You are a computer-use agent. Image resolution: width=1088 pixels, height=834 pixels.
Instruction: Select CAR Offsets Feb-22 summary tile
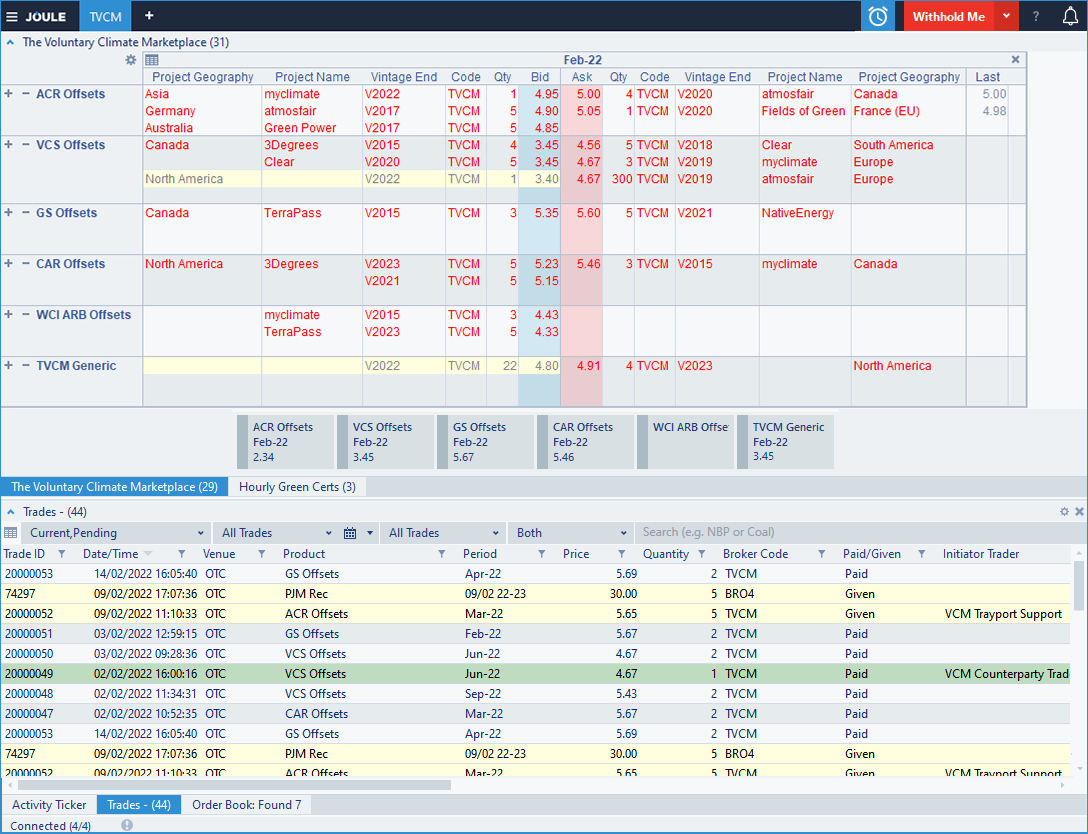pyautogui.click(x=585, y=442)
